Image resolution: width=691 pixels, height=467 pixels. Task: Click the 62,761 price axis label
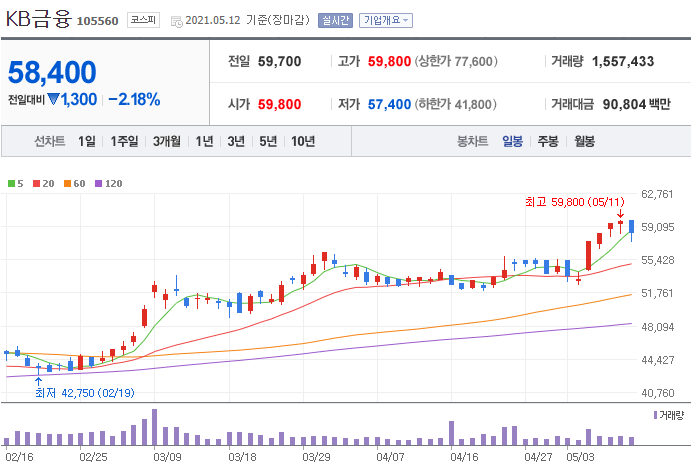click(x=657, y=194)
